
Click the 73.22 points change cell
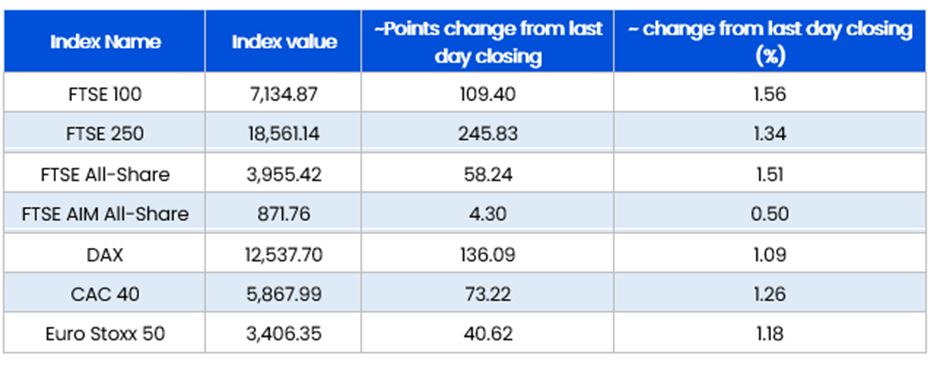coord(487,294)
